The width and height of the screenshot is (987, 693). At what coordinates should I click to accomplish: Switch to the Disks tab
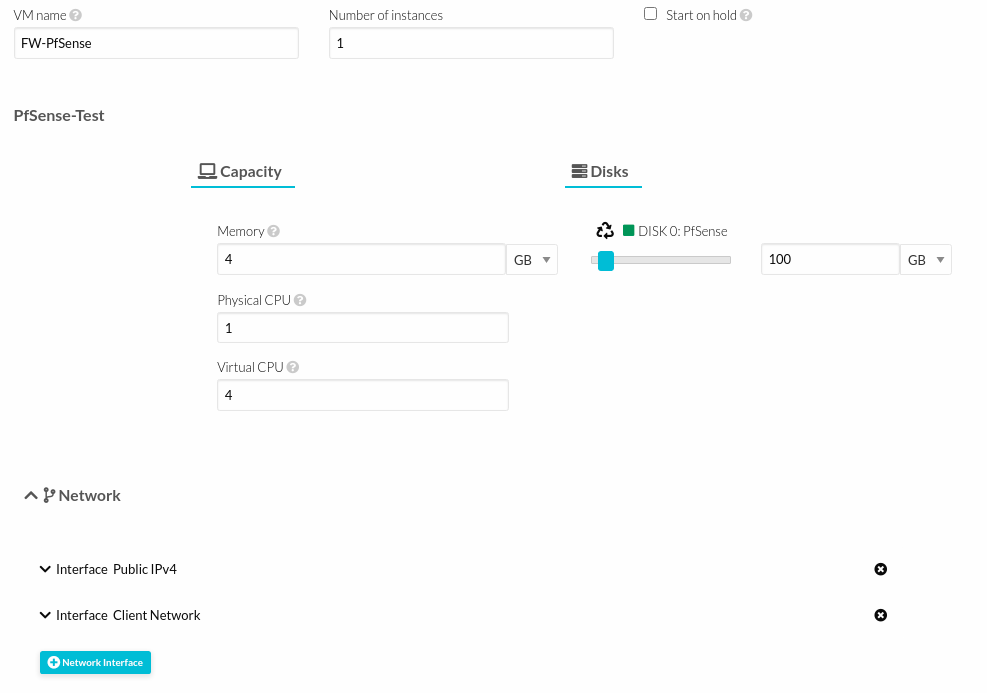pos(602,172)
